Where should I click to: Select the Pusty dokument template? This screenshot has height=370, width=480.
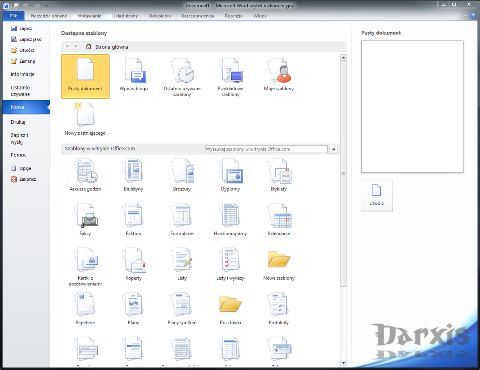[x=85, y=76]
